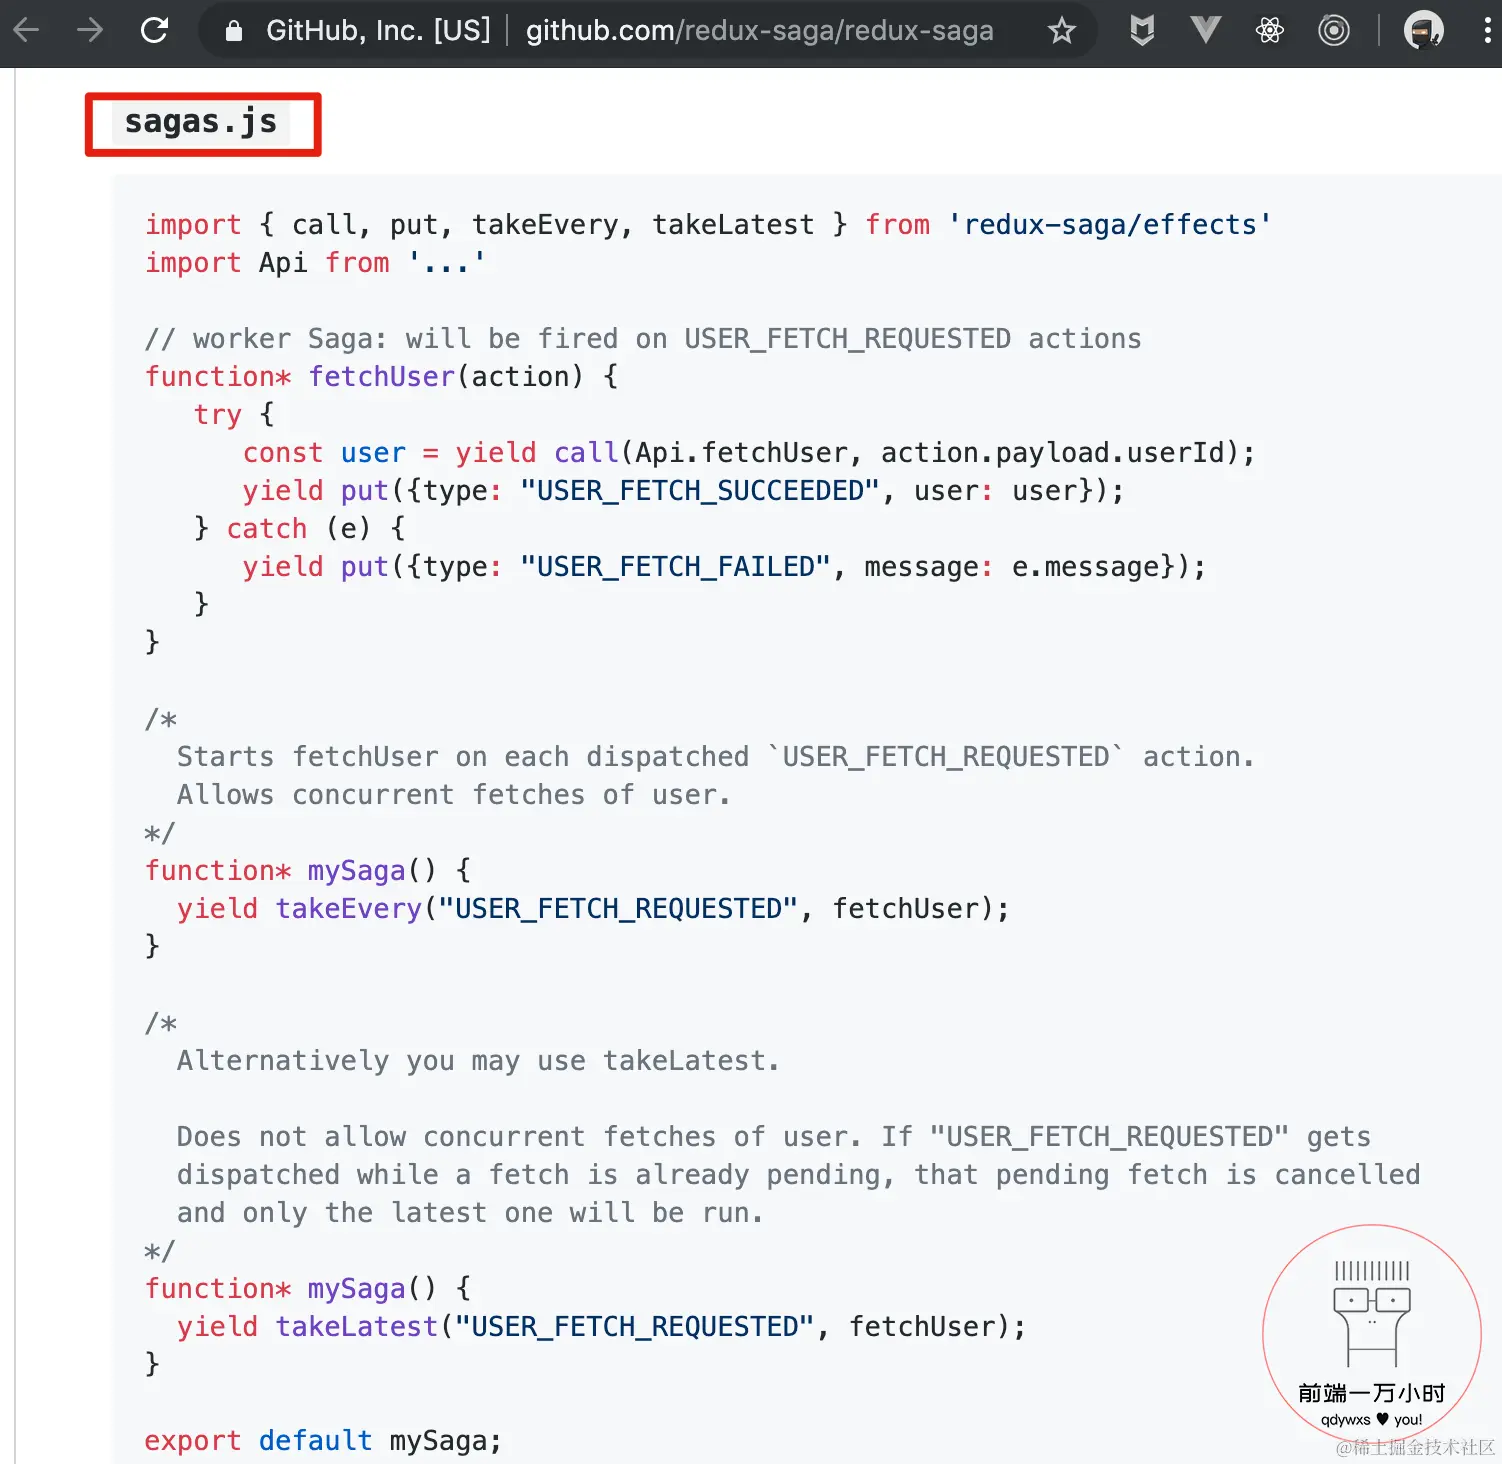Click 'Starts fetchUser on each dispatched' comment
1502x1464 pixels.
(x=715, y=757)
